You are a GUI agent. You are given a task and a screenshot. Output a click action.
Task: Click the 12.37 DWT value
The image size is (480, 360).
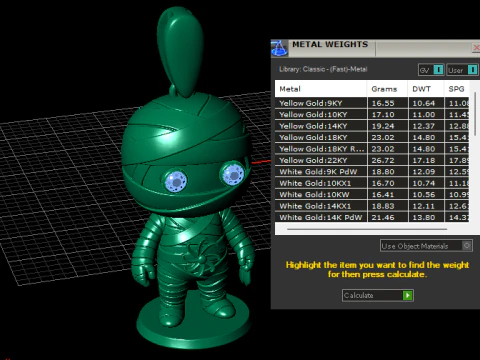424,126
